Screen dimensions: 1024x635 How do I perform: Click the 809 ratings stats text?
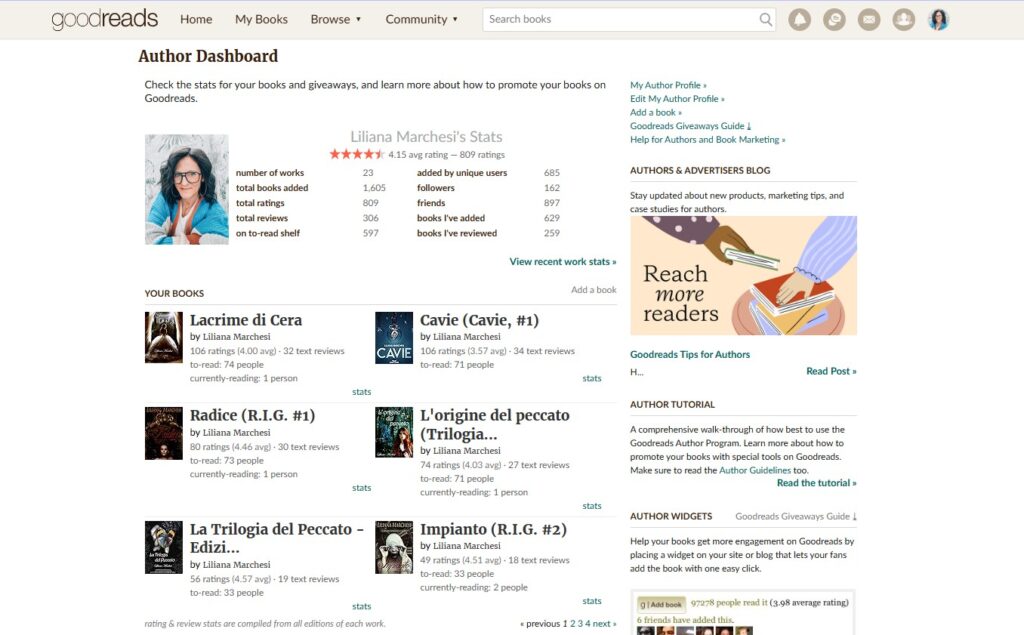click(x=482, y=155)
